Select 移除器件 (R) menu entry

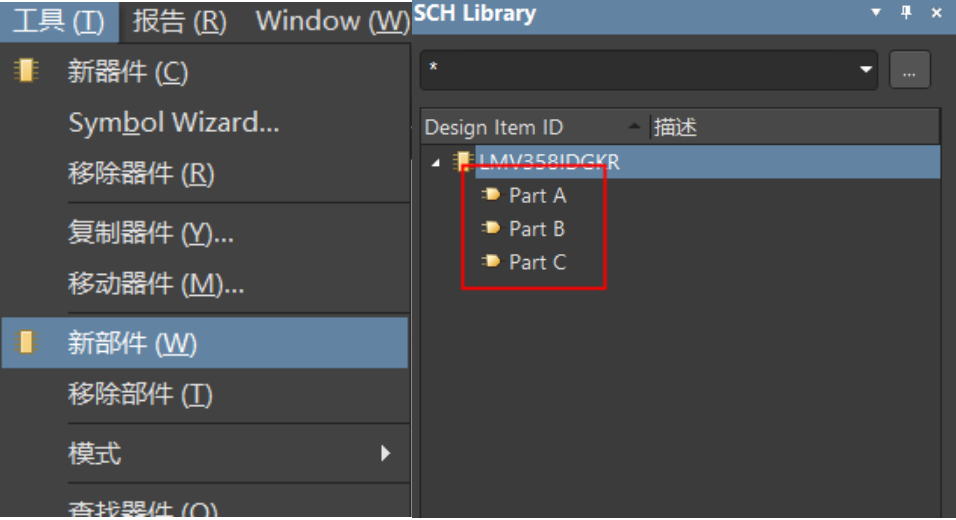click(x=141, y=174)
